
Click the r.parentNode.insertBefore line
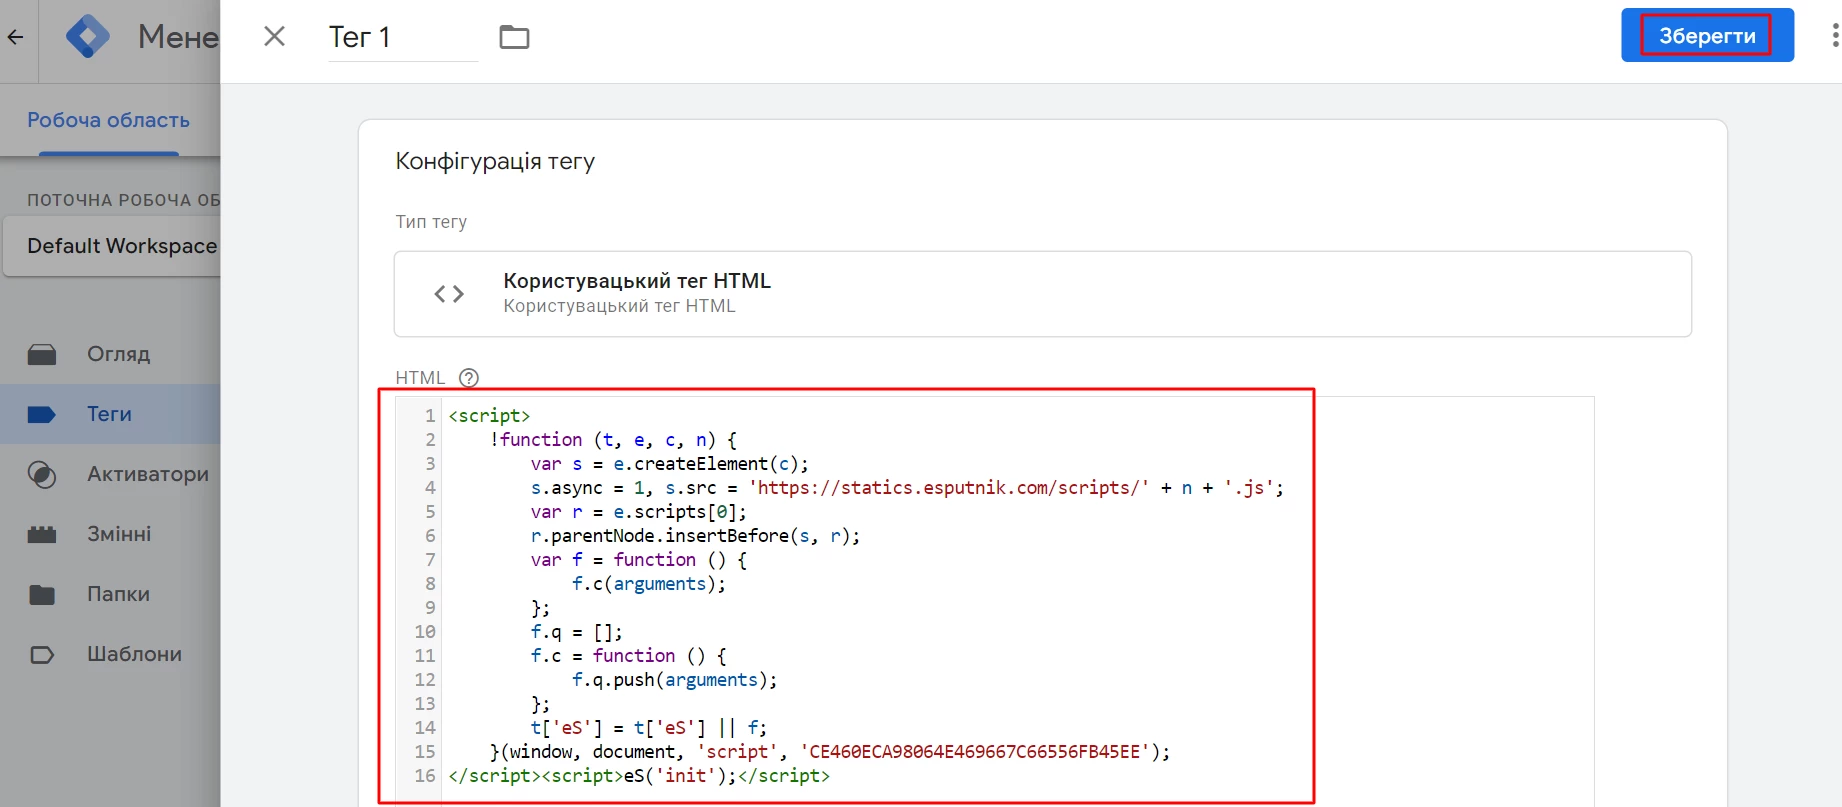[x=695, y=536]
